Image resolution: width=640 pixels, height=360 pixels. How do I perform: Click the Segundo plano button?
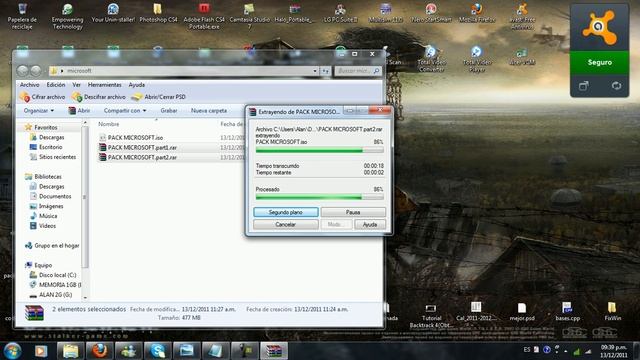pos(286,212)
